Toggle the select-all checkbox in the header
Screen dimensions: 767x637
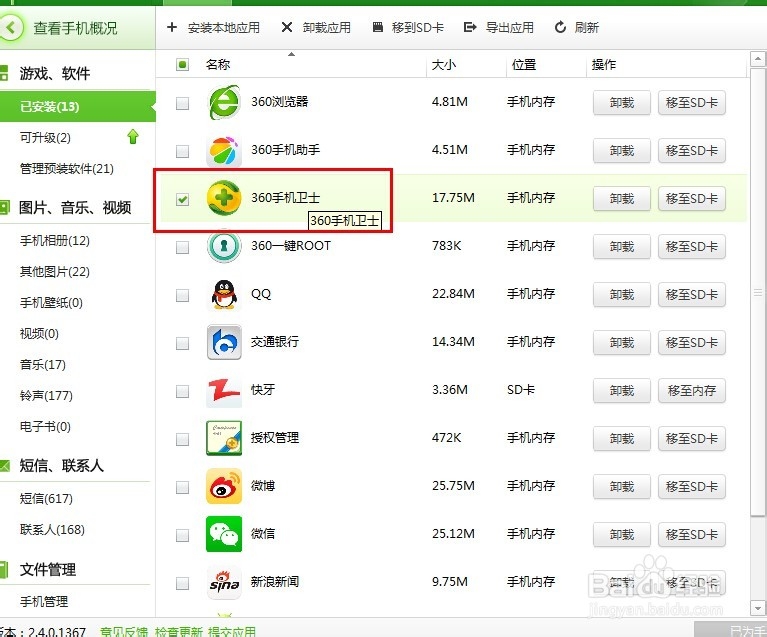[182, 64]
